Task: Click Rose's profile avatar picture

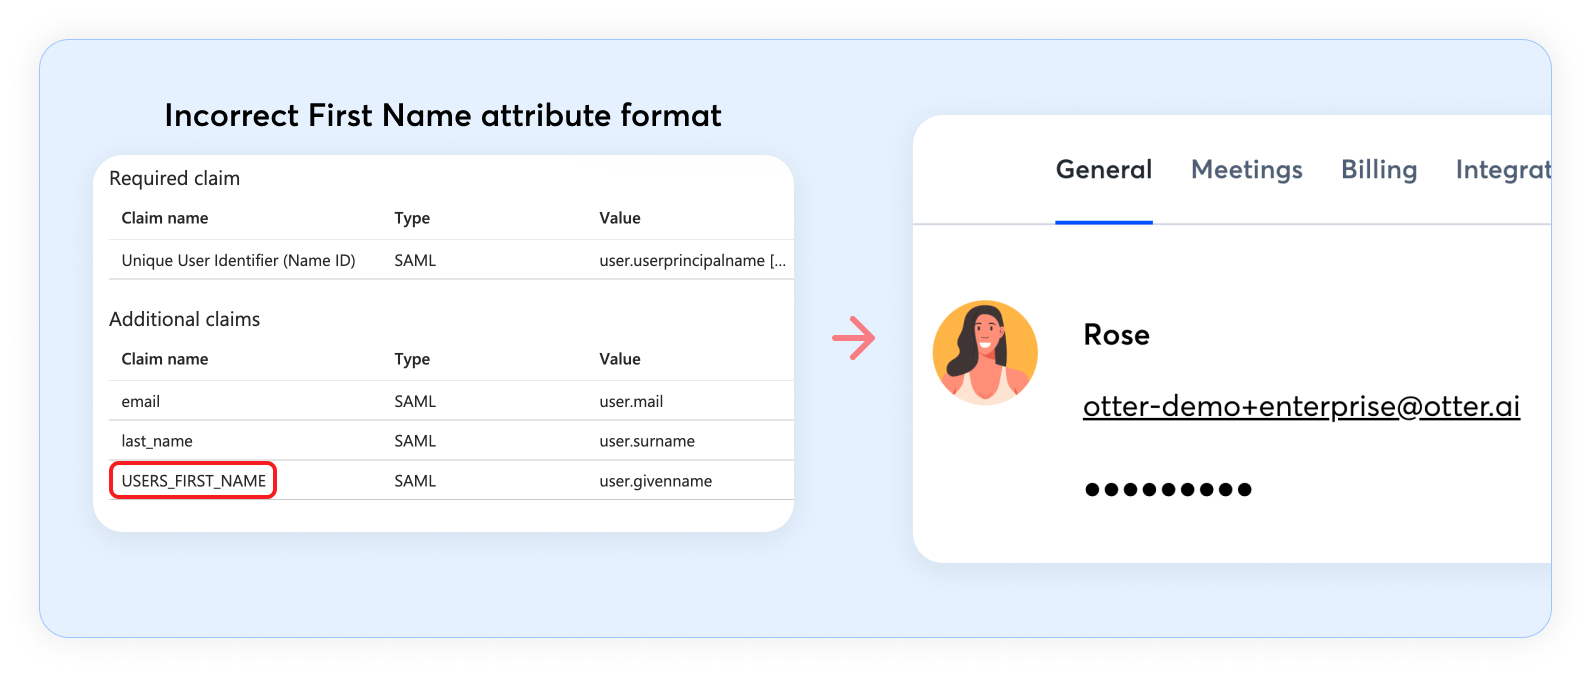Action: coord(985,353)
